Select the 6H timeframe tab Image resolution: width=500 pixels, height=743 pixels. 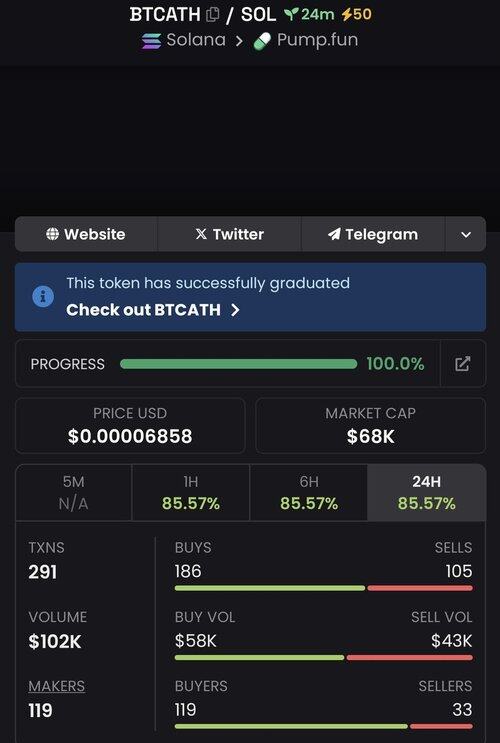click(309, 493)
